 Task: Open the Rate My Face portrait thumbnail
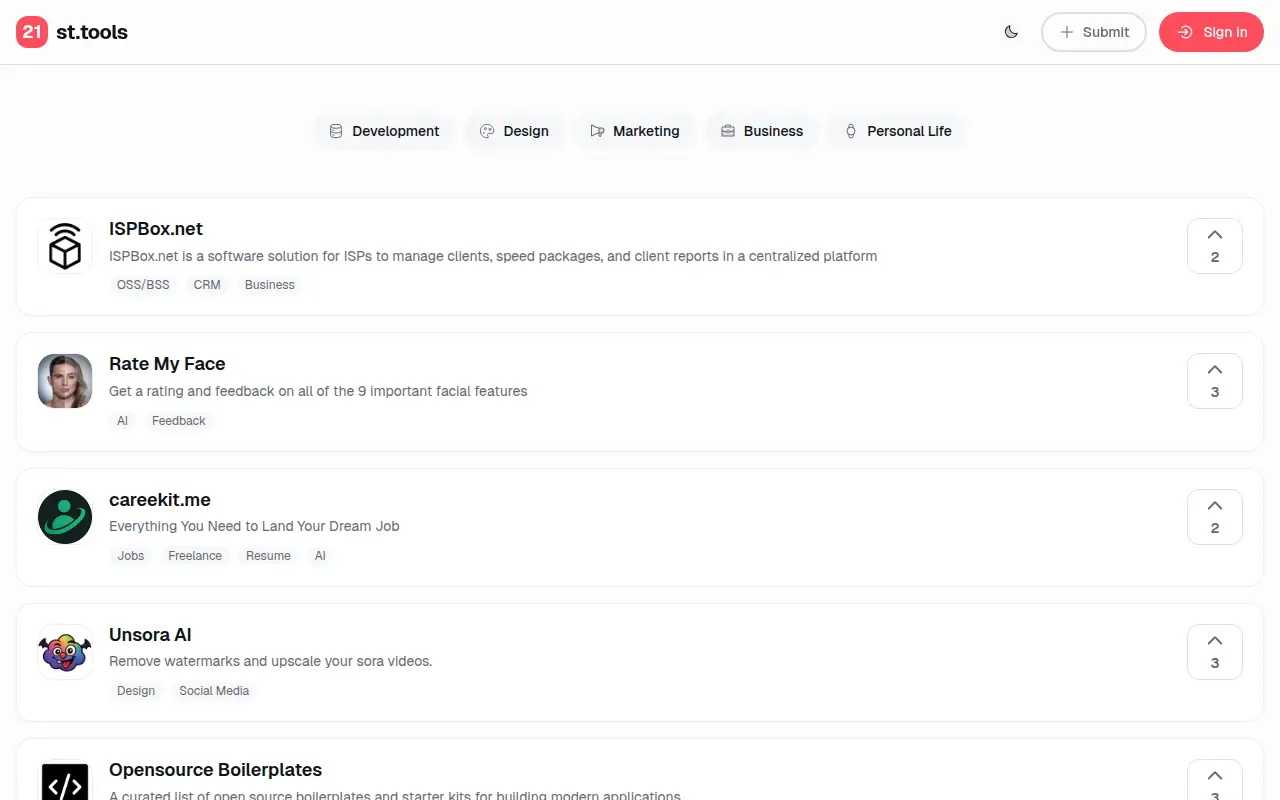65,381
